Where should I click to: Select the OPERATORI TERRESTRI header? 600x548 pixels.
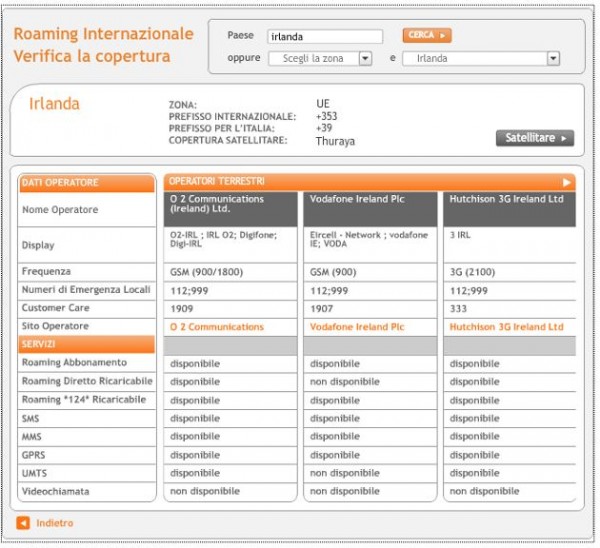(370, 181)
